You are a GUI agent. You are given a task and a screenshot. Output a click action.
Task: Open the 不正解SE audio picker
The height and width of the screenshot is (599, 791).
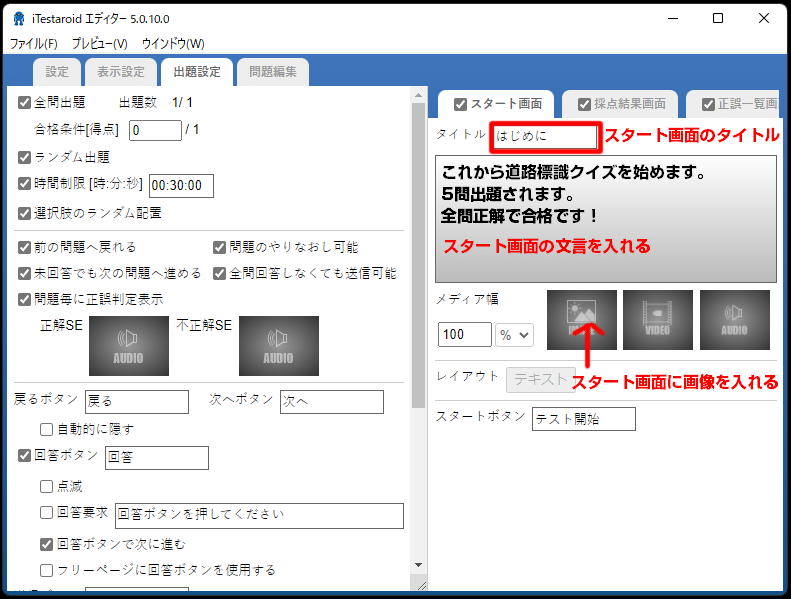click(278, 346)
